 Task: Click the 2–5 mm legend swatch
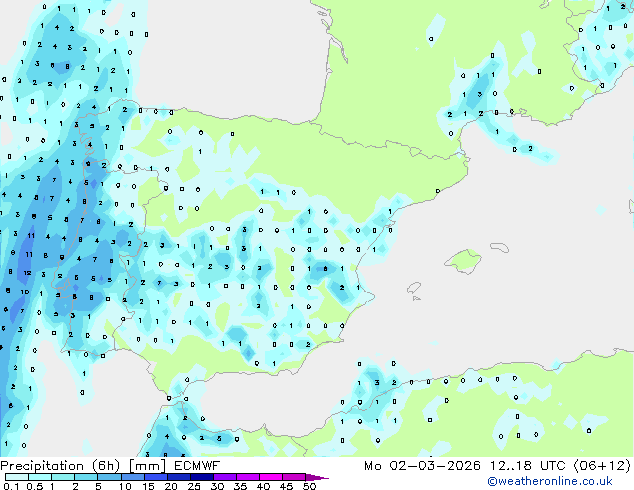[x=86, y=477]
